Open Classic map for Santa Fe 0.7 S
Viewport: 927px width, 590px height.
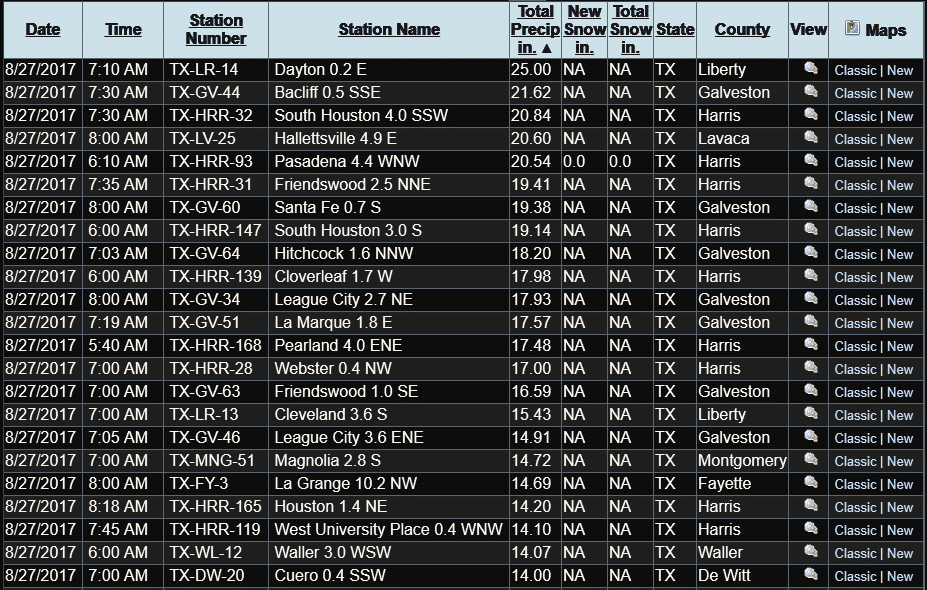pos(855,209)
